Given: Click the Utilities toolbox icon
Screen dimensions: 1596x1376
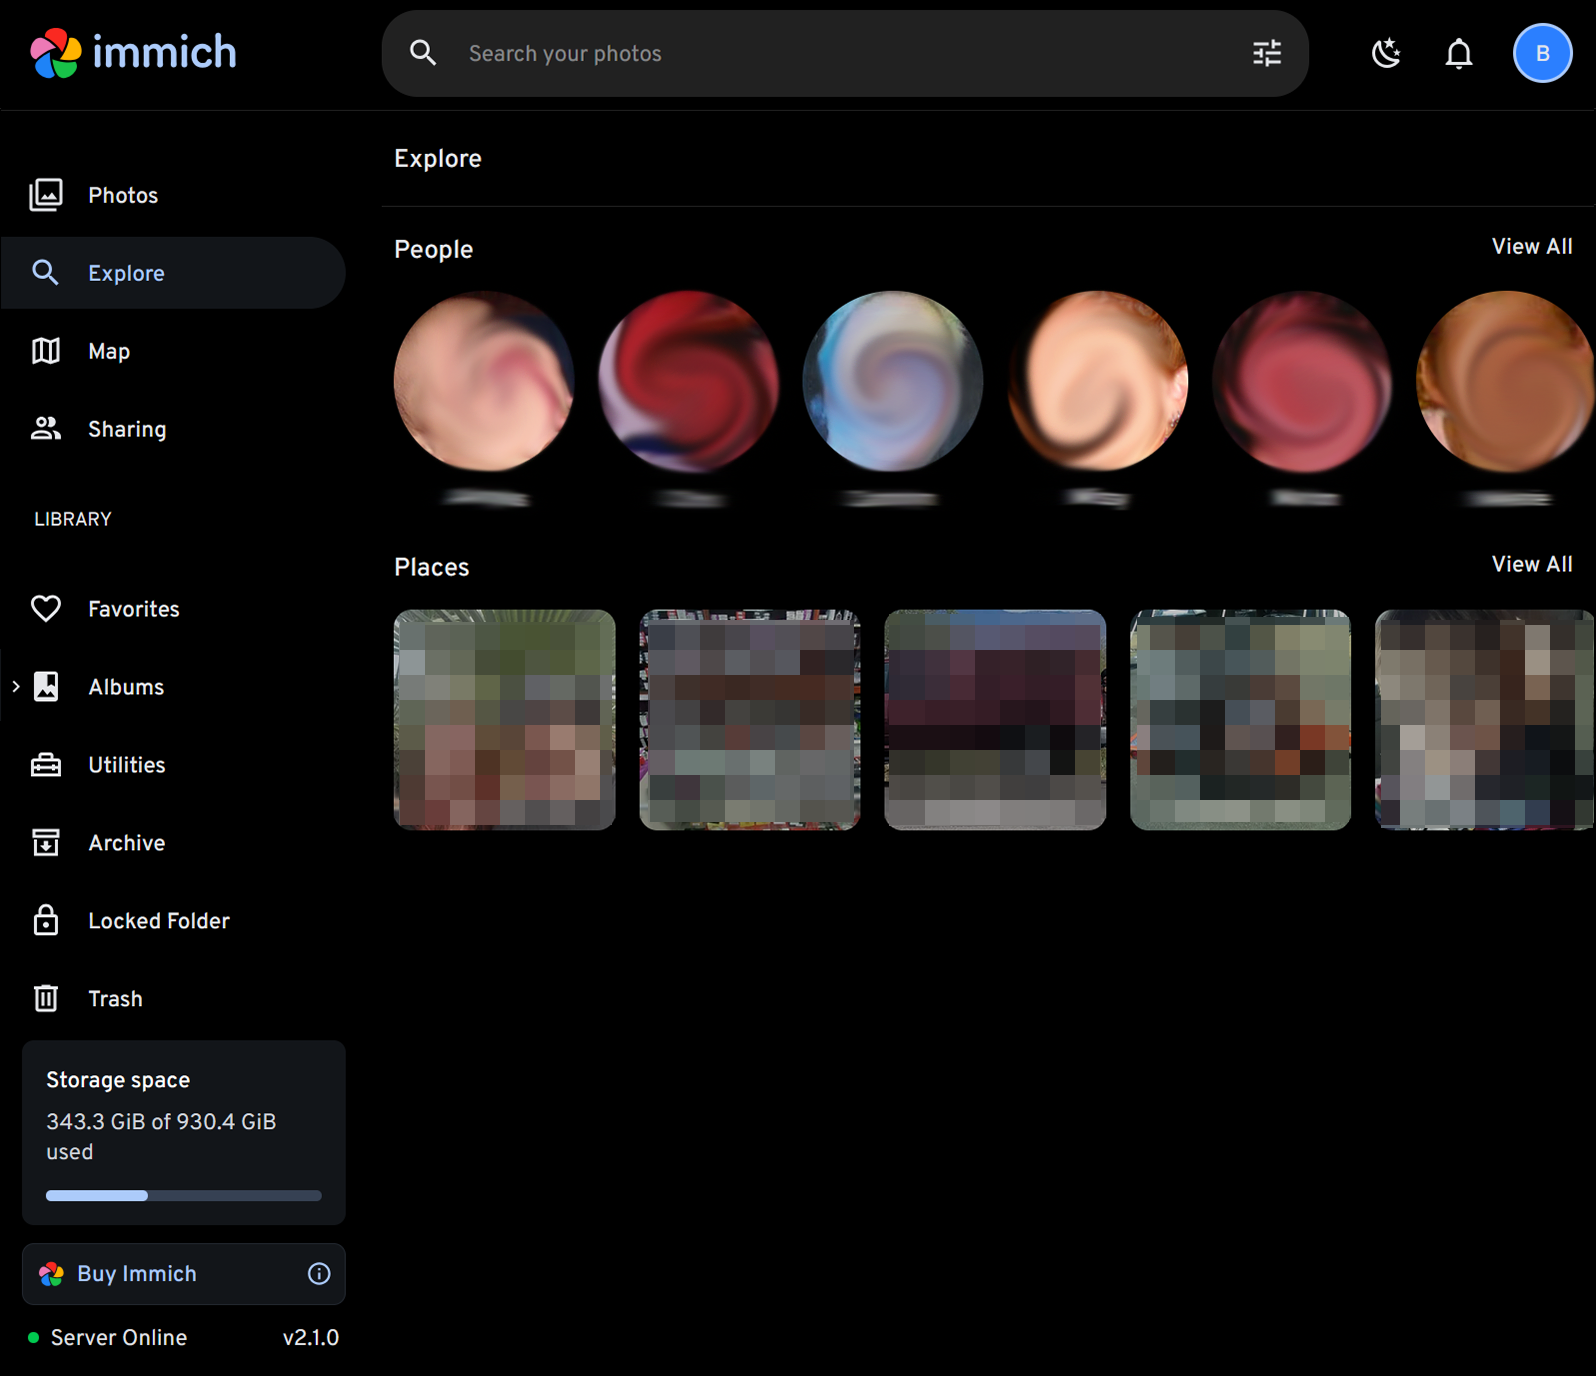Looking at the screenshot, I should [x=46, y=765].
